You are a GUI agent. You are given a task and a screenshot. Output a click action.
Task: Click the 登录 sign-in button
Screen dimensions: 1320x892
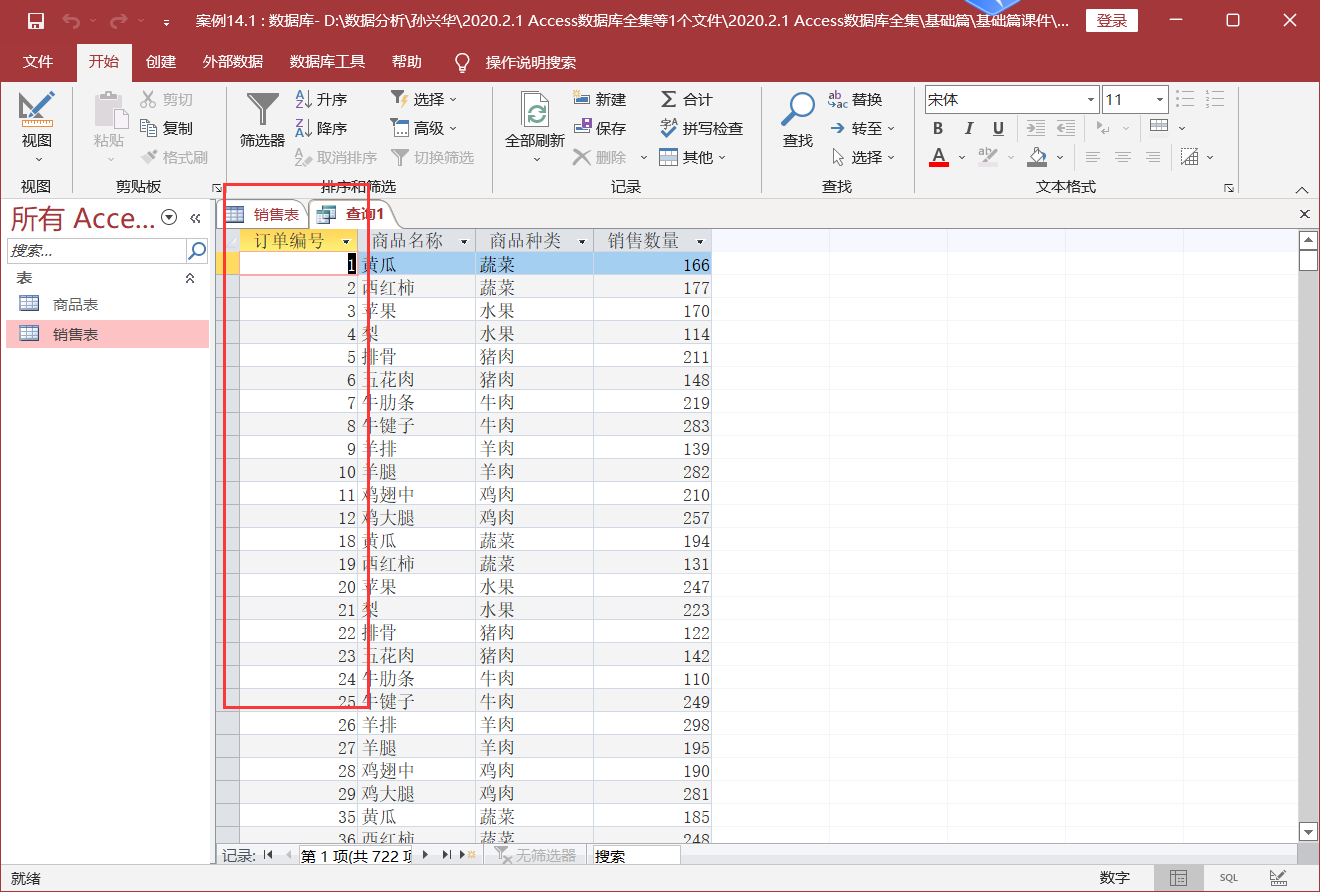coord(1111,21)
